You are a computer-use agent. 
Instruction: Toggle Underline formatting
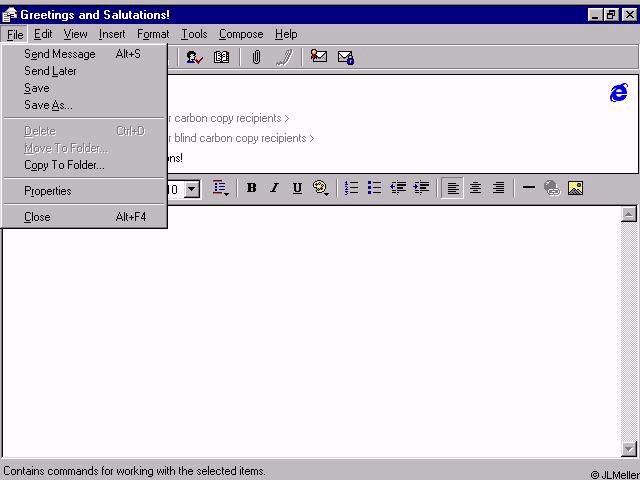point(297,188)
